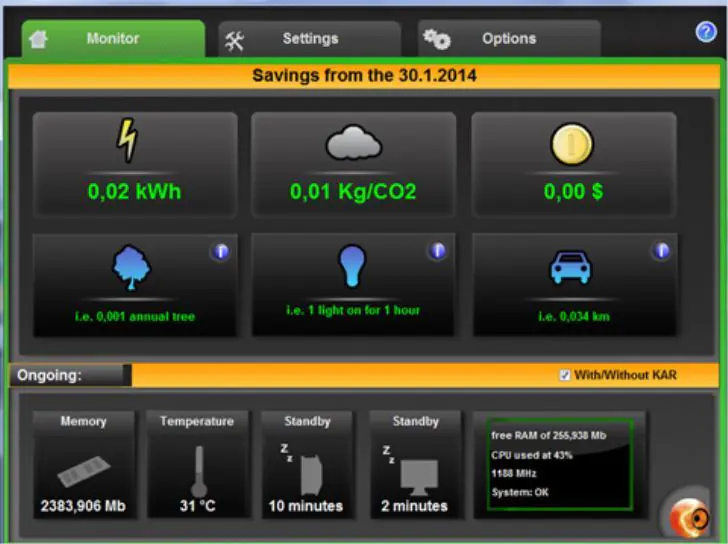
Task: Click the computer Standby 10 minutes tile
Action: [305, 465]
